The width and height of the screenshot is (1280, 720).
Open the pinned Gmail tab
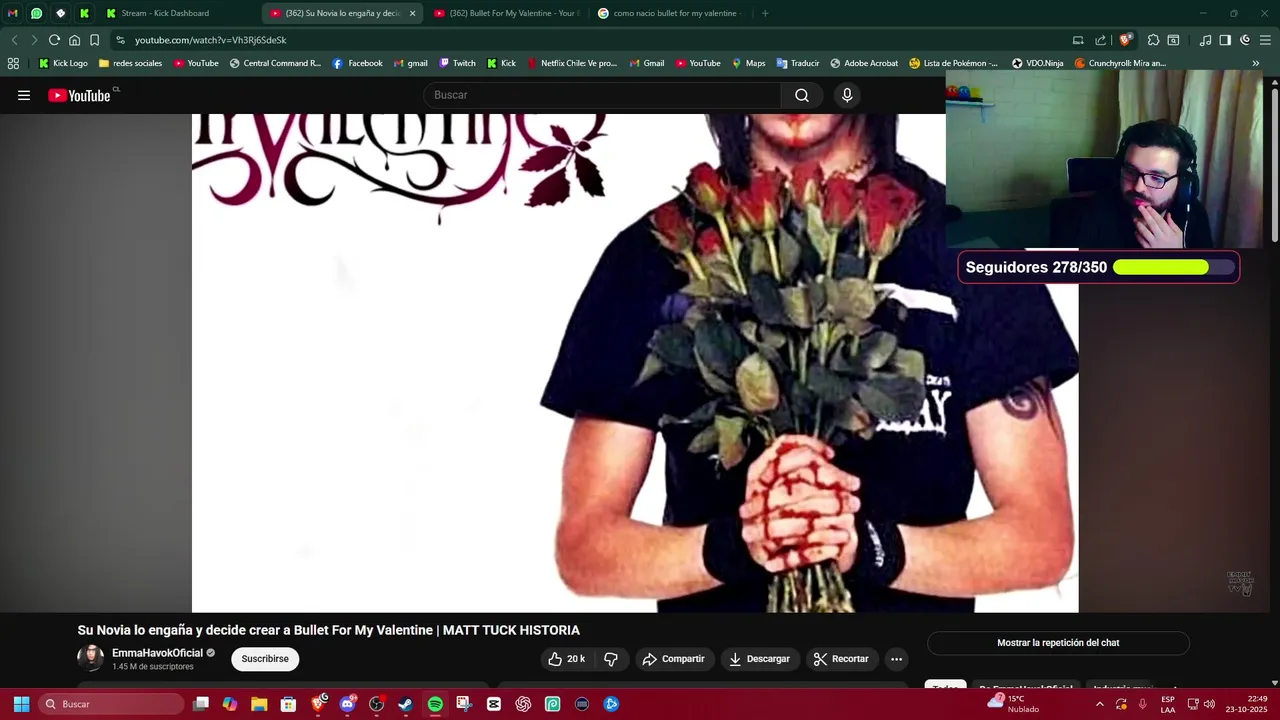[x=12, y=13]
